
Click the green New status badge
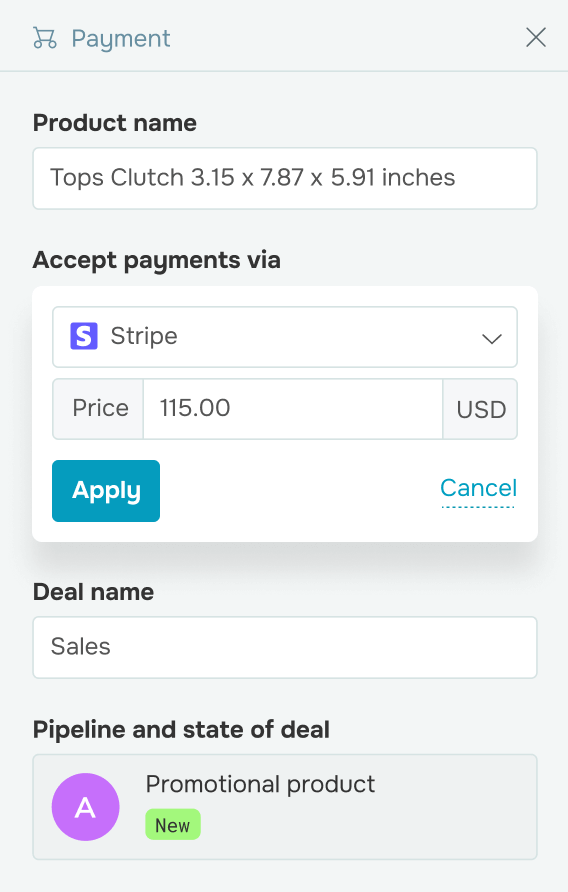[173, 825]
